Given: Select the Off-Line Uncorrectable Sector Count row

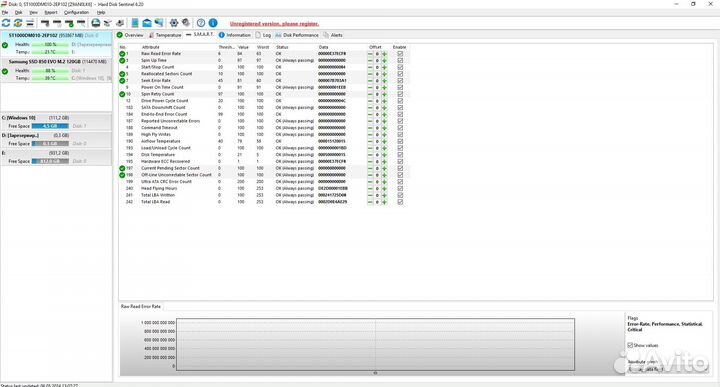Looking at the screenshot, I should click(x=264, y=175).
